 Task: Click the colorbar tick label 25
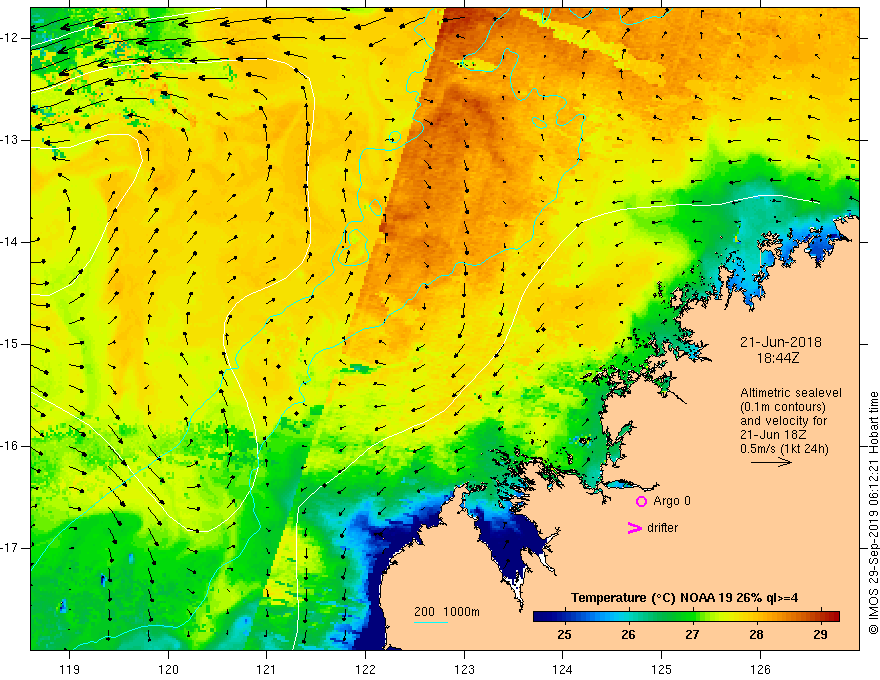(565, 635)
